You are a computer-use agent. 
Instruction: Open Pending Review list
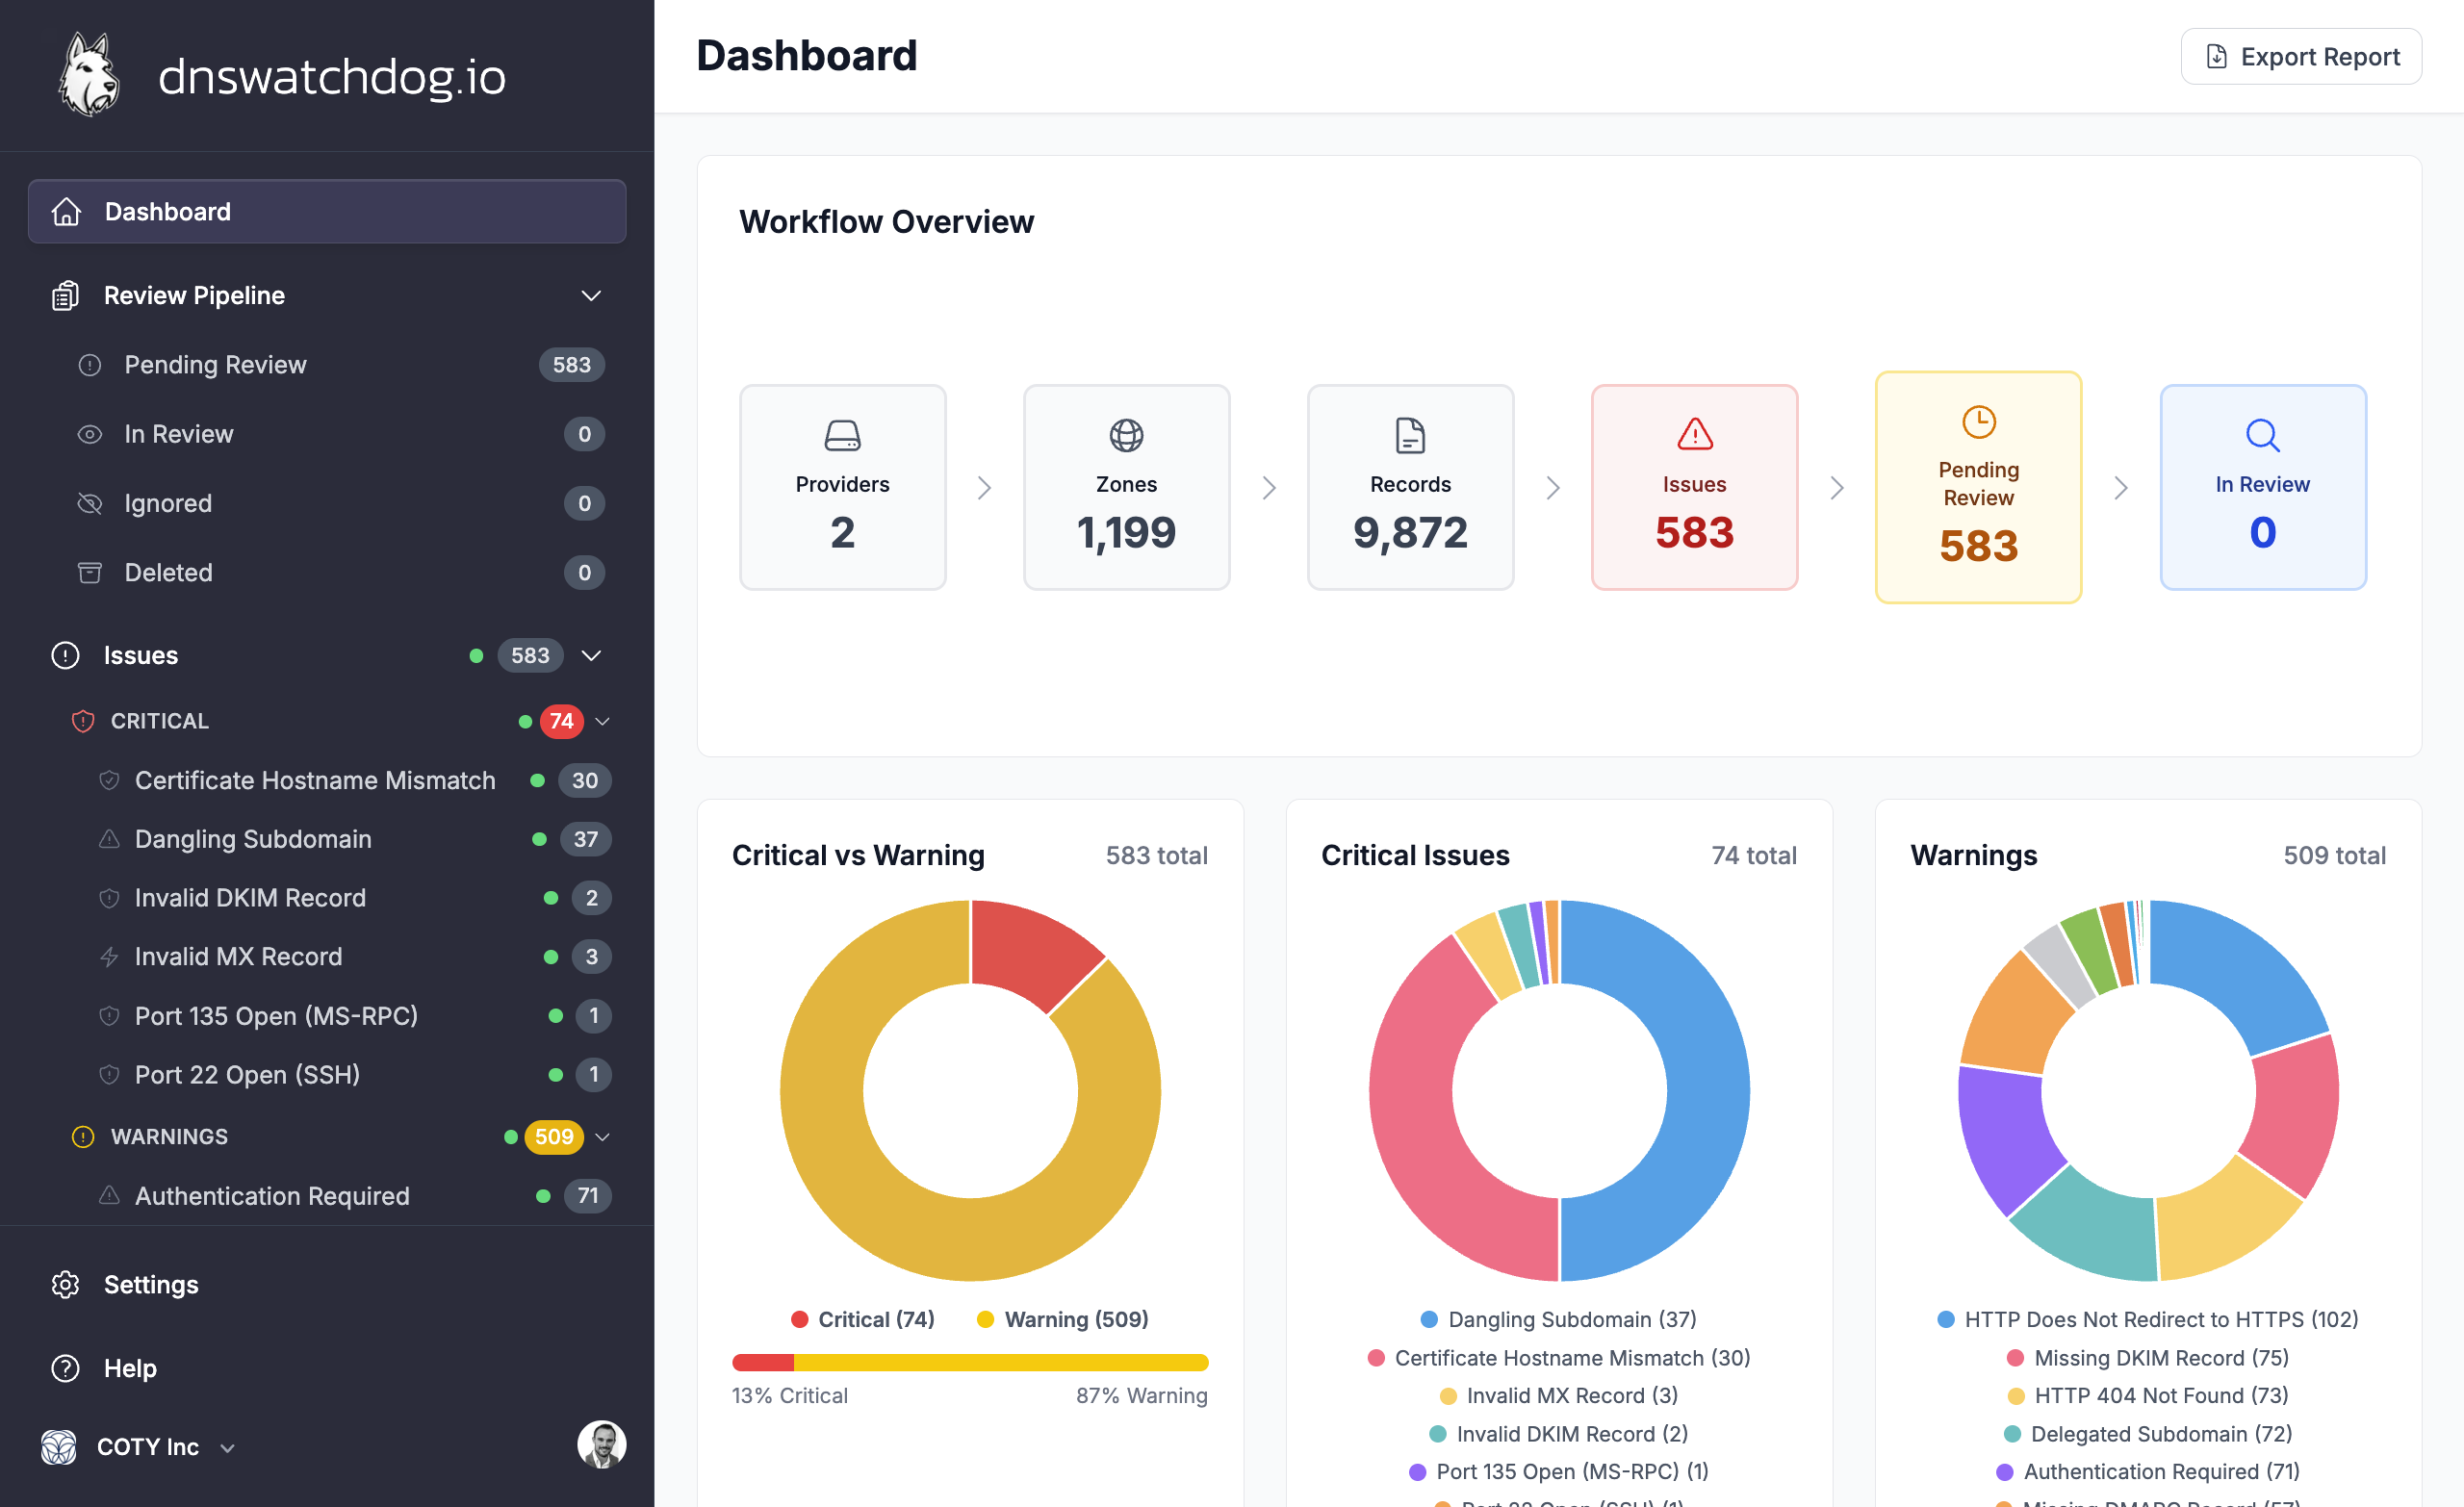pyautogui.click(x=340, y=365)
